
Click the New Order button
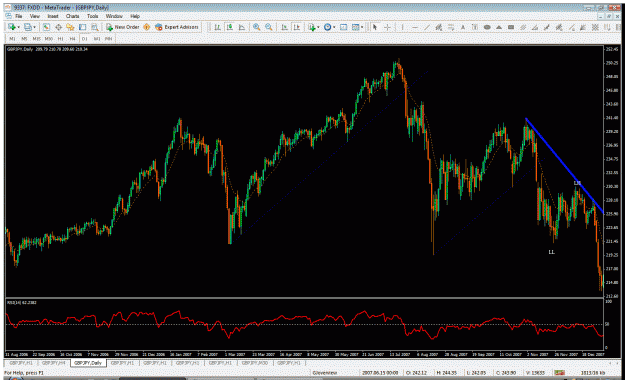click(123, 27)
